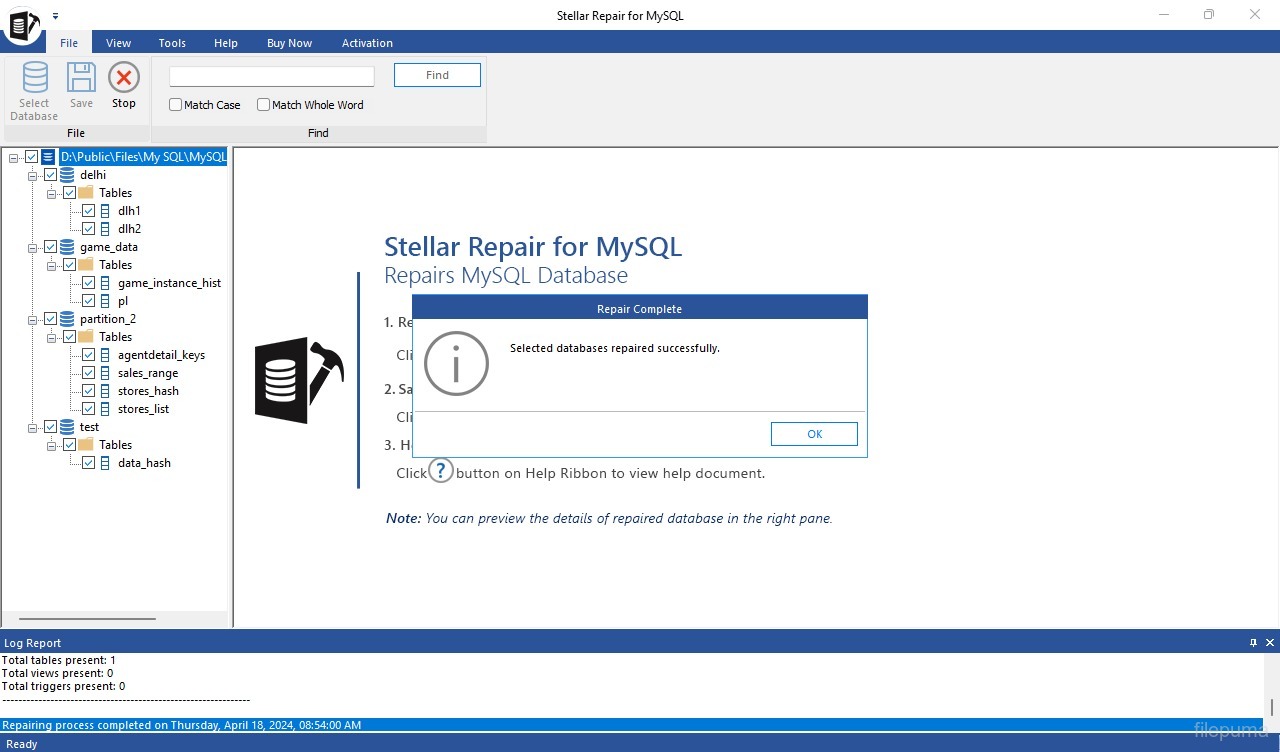Screen dimensions: 1280x752
Task: Click the help question mark icon
Action: tap(441, 471)
